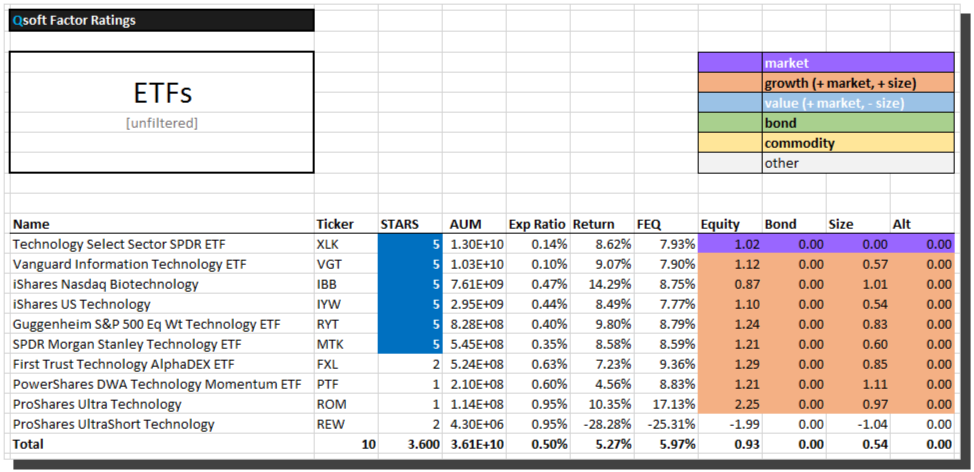The image size is (974, 472).
Task: Click the VGT ticker cell
Action: [x=346, y=265]
